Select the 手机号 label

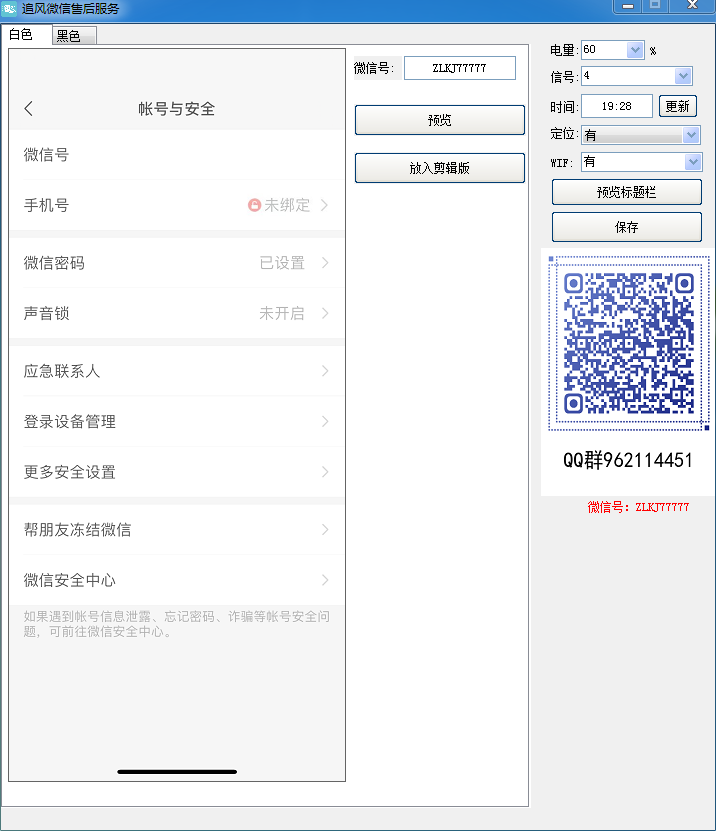[46, 205]
